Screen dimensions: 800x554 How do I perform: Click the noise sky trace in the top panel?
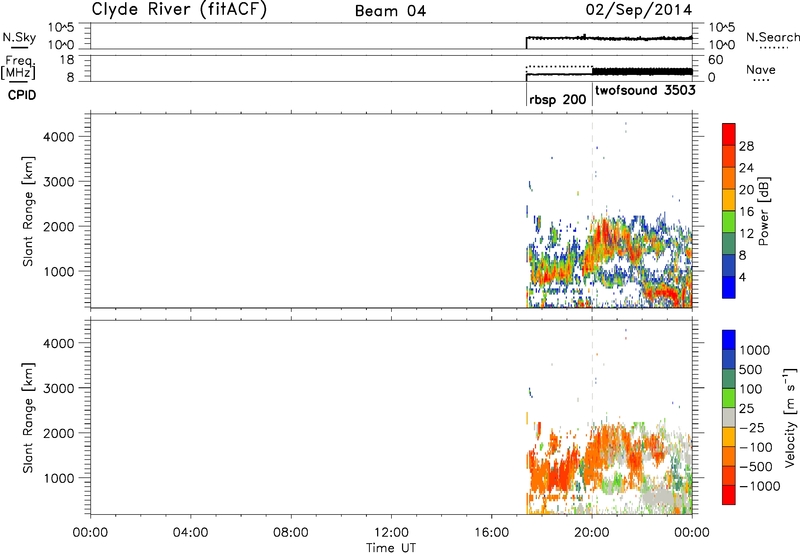(x=609, y=38)
